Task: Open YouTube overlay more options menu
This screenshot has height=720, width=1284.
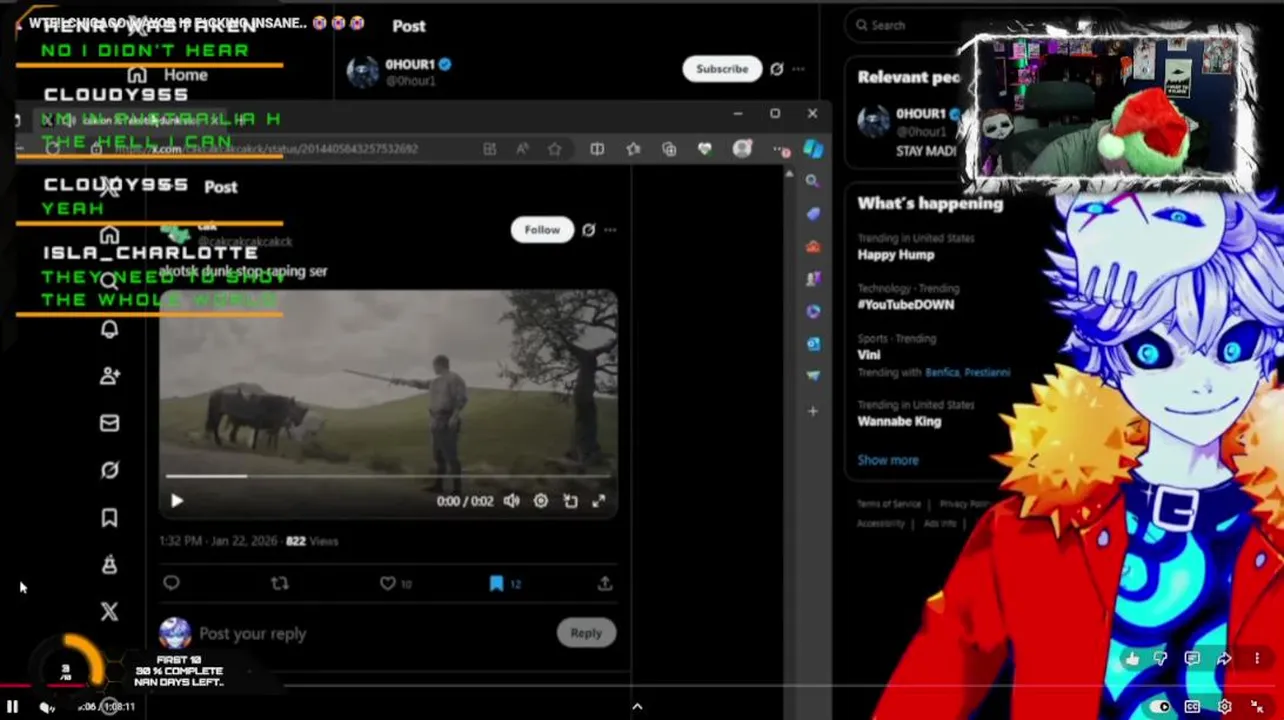Action: (x=1257, y=659)
